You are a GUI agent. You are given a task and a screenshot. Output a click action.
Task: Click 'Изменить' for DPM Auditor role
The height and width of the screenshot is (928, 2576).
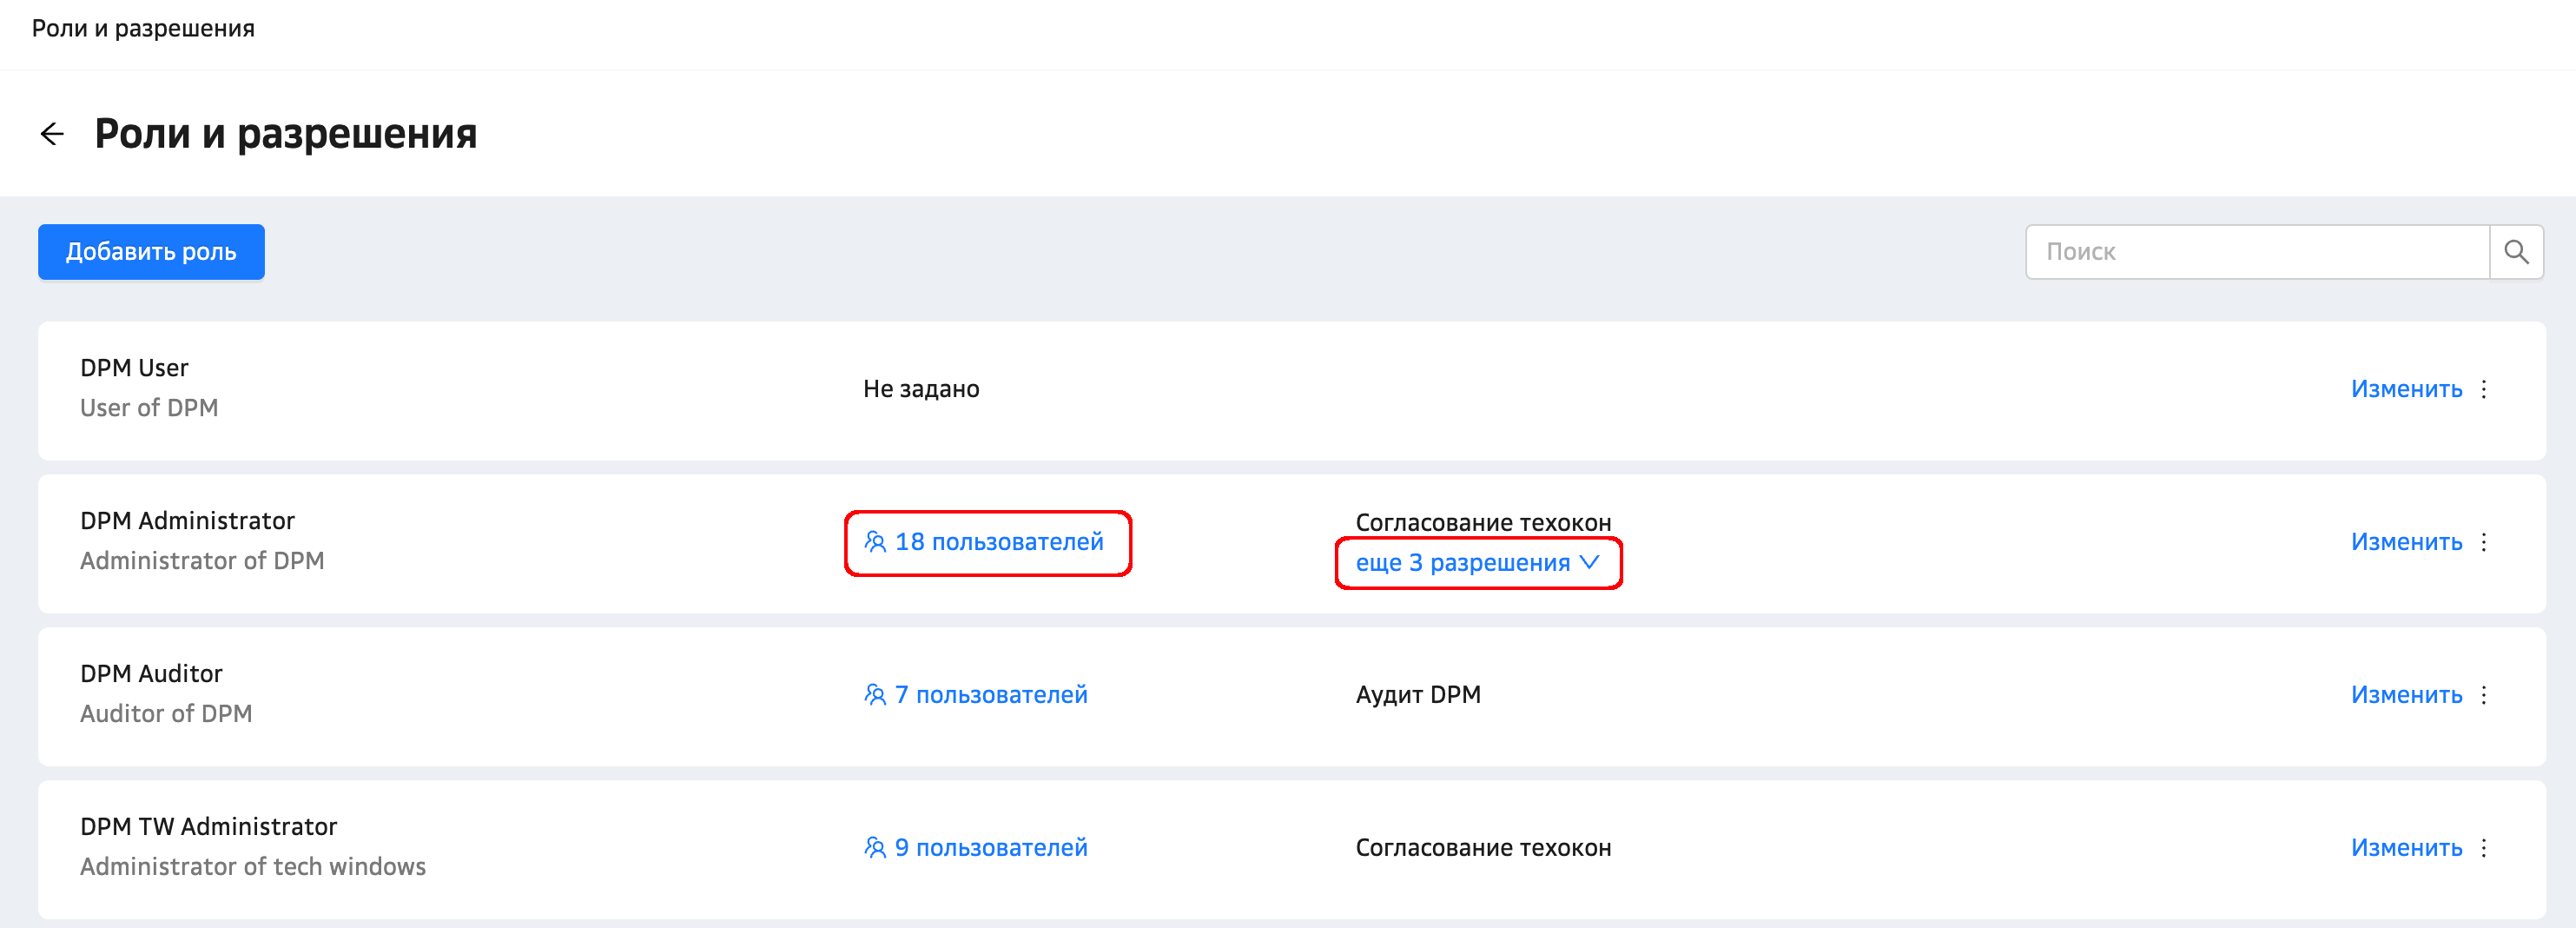click(x=2406, y=695)
